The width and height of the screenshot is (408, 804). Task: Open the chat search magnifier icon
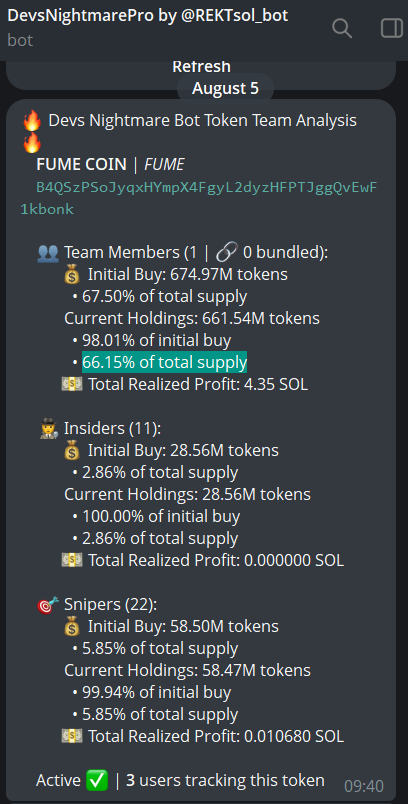click(x=342, y=28)
